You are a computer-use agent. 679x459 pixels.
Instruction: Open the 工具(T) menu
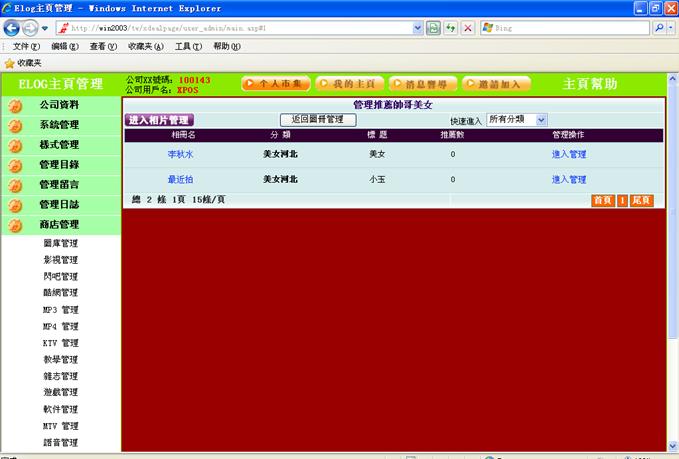pos(189,46)
